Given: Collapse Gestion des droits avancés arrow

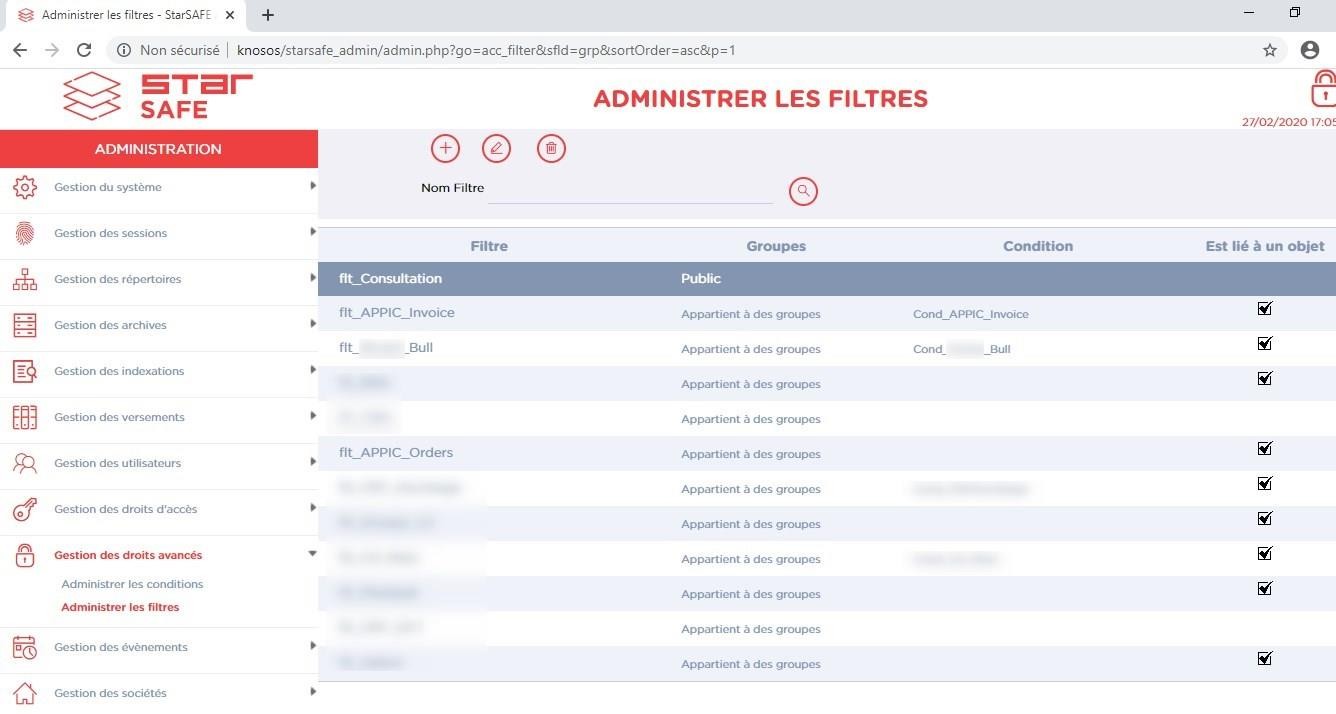Looking at the screenshot, I should (x=312, y=554).
